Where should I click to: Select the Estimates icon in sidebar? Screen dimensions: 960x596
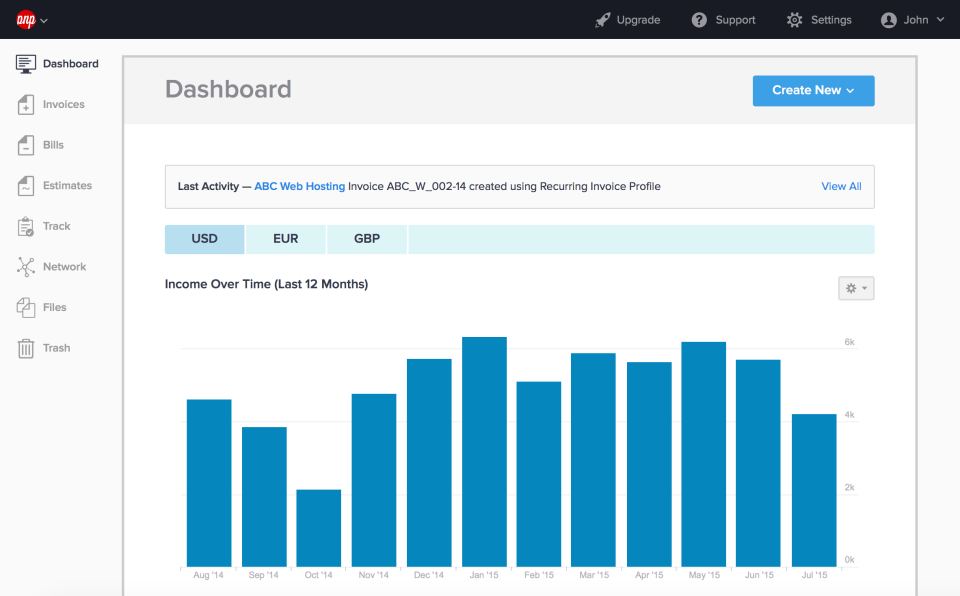tap(26, 186)
